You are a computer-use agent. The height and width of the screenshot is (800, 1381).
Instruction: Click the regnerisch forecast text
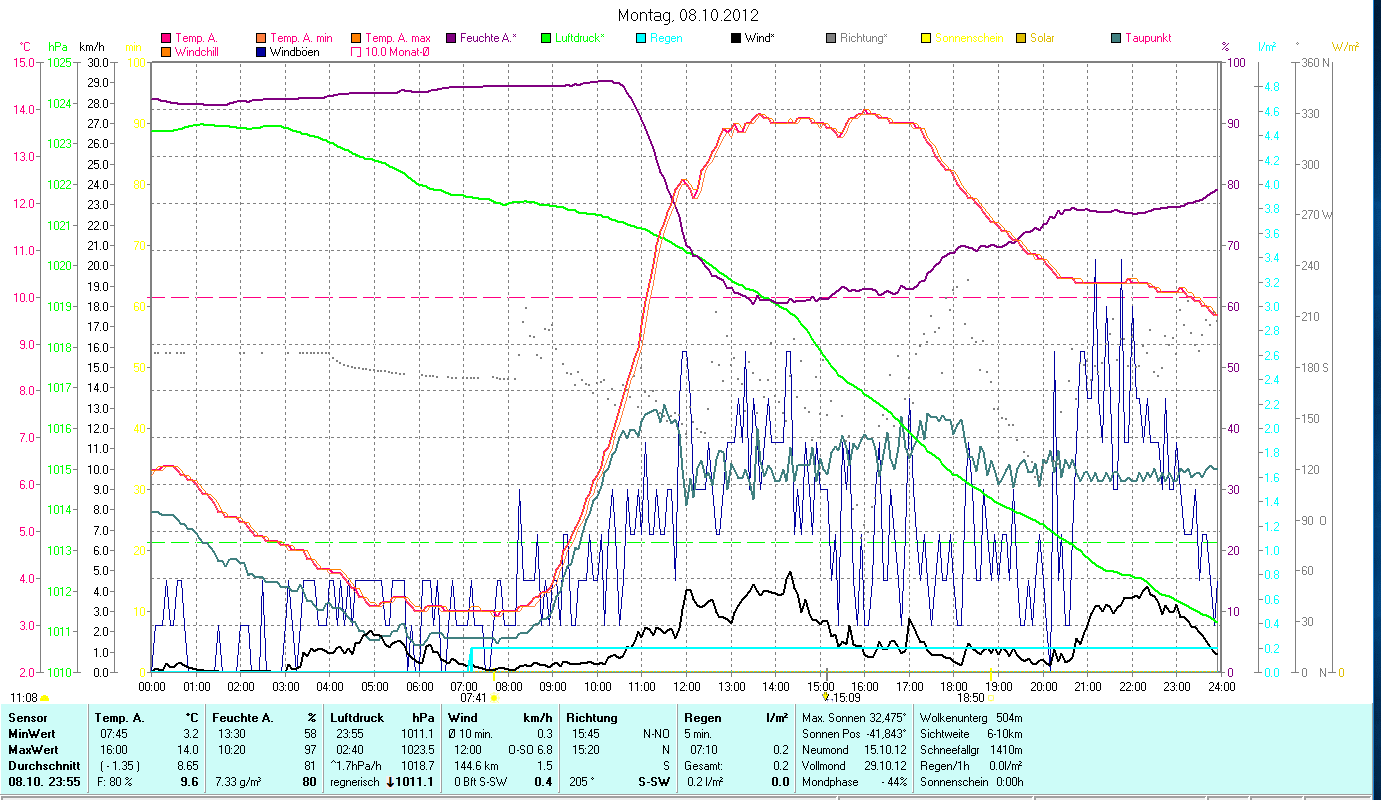(x=355, y=782)
